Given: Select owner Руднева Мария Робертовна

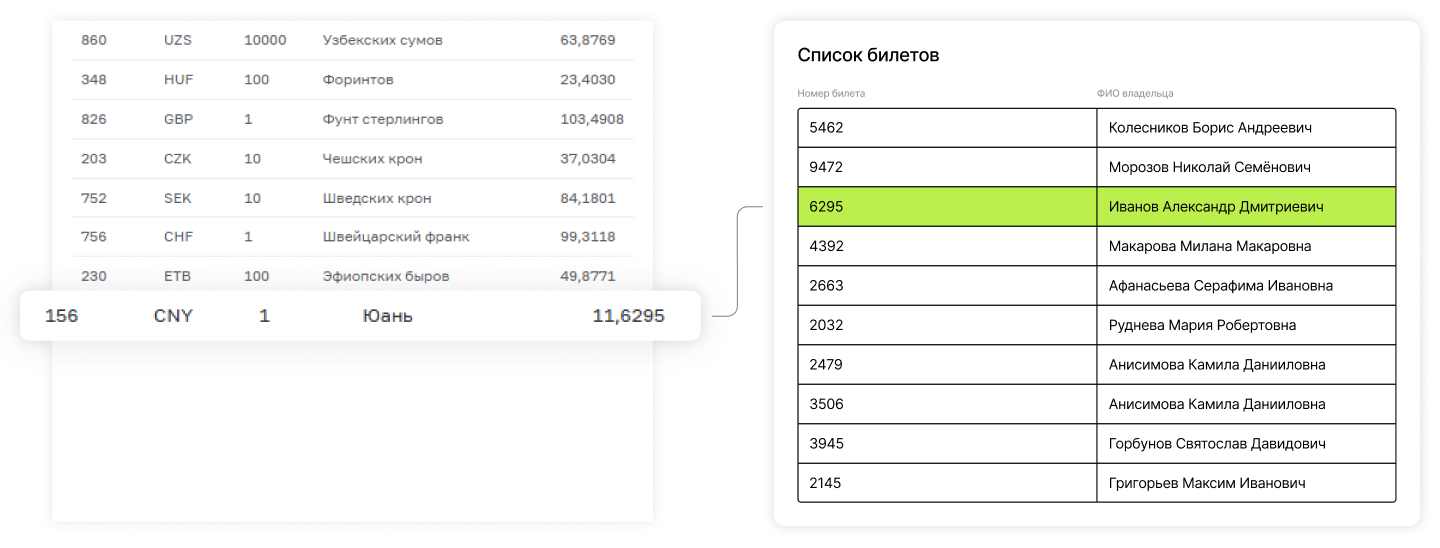Looking at the screenshot, I should point(1202,325).
